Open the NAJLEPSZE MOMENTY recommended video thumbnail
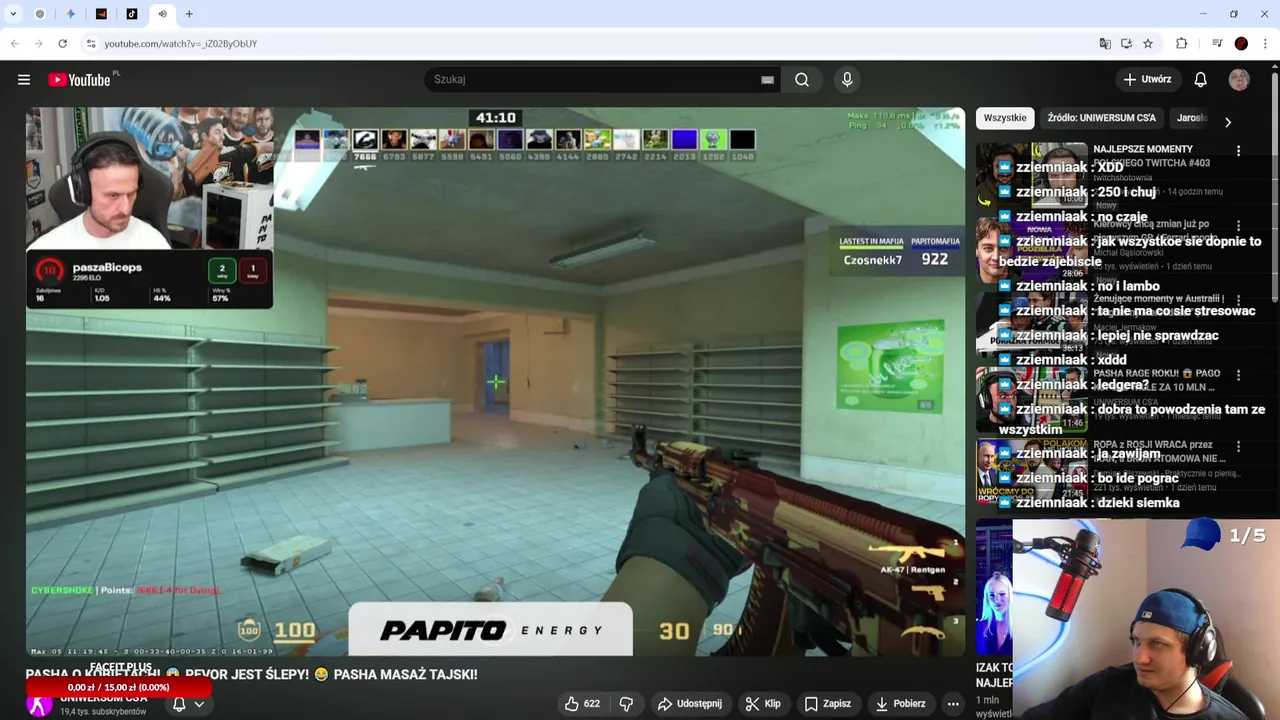Viewport: 1280px width, 720px height. coord(1031,174)
